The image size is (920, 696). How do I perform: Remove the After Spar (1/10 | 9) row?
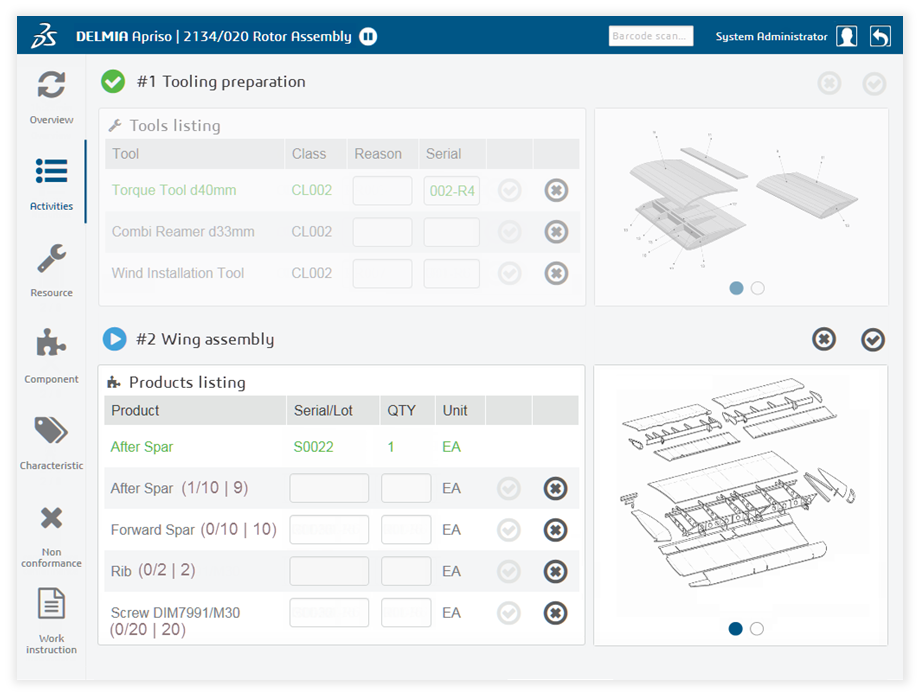click(555, 488)
